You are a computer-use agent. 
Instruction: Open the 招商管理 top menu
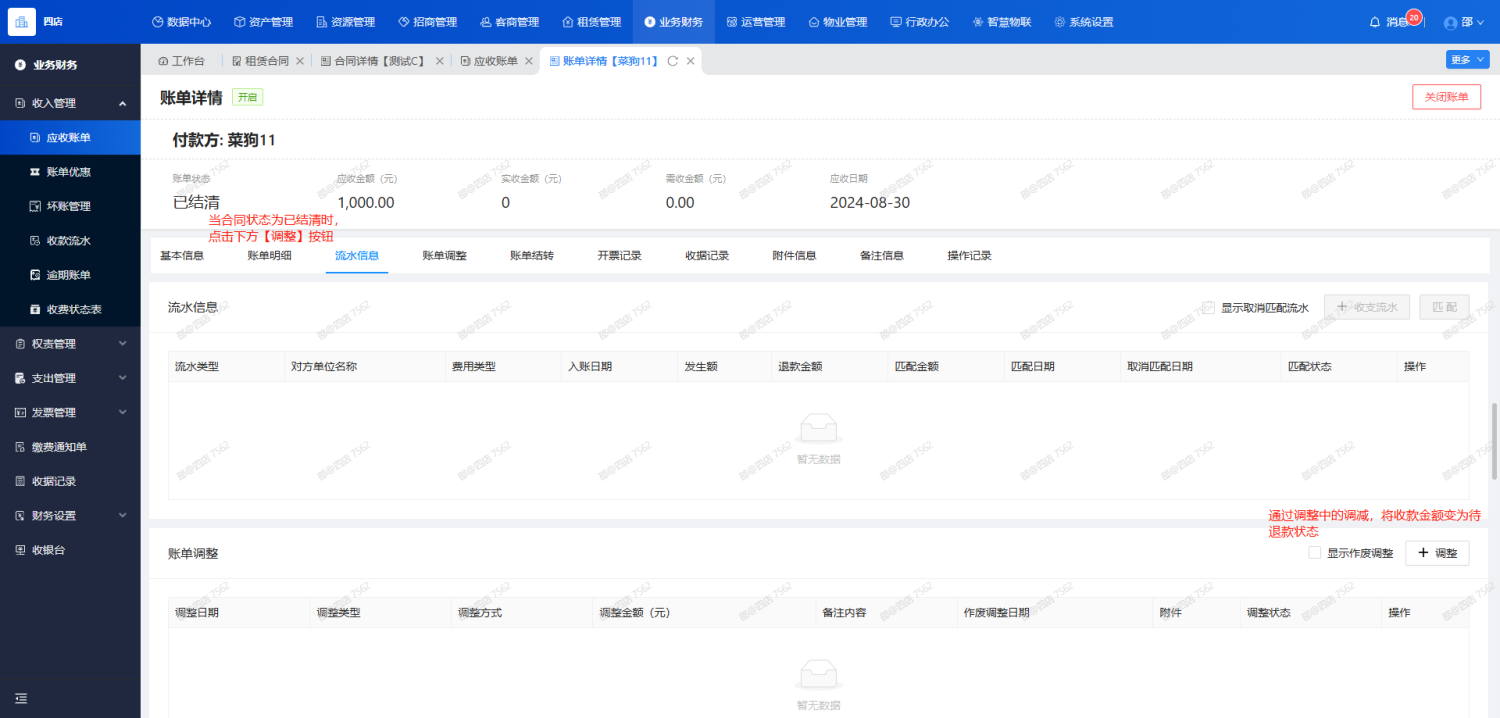[x=428, y=22]
